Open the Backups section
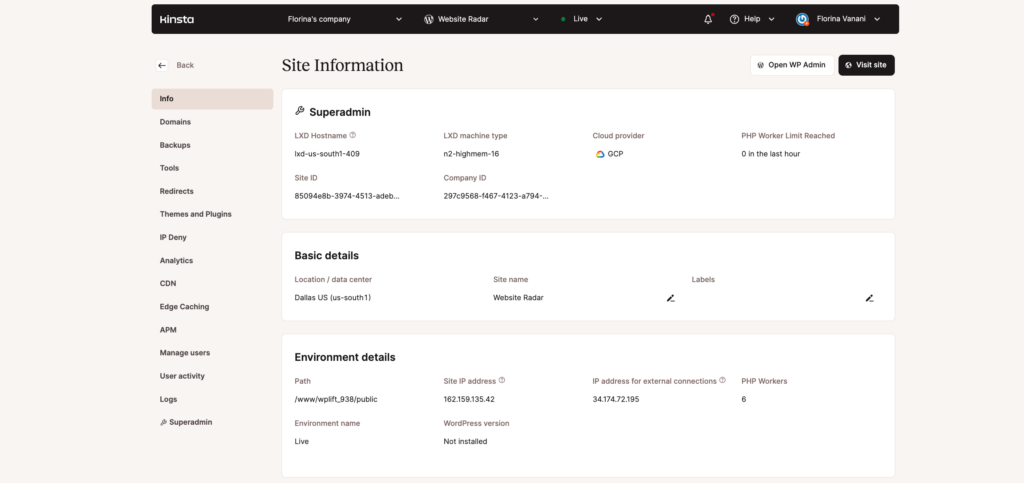This screenshot has height=483, width=1024. pos(175,145)
